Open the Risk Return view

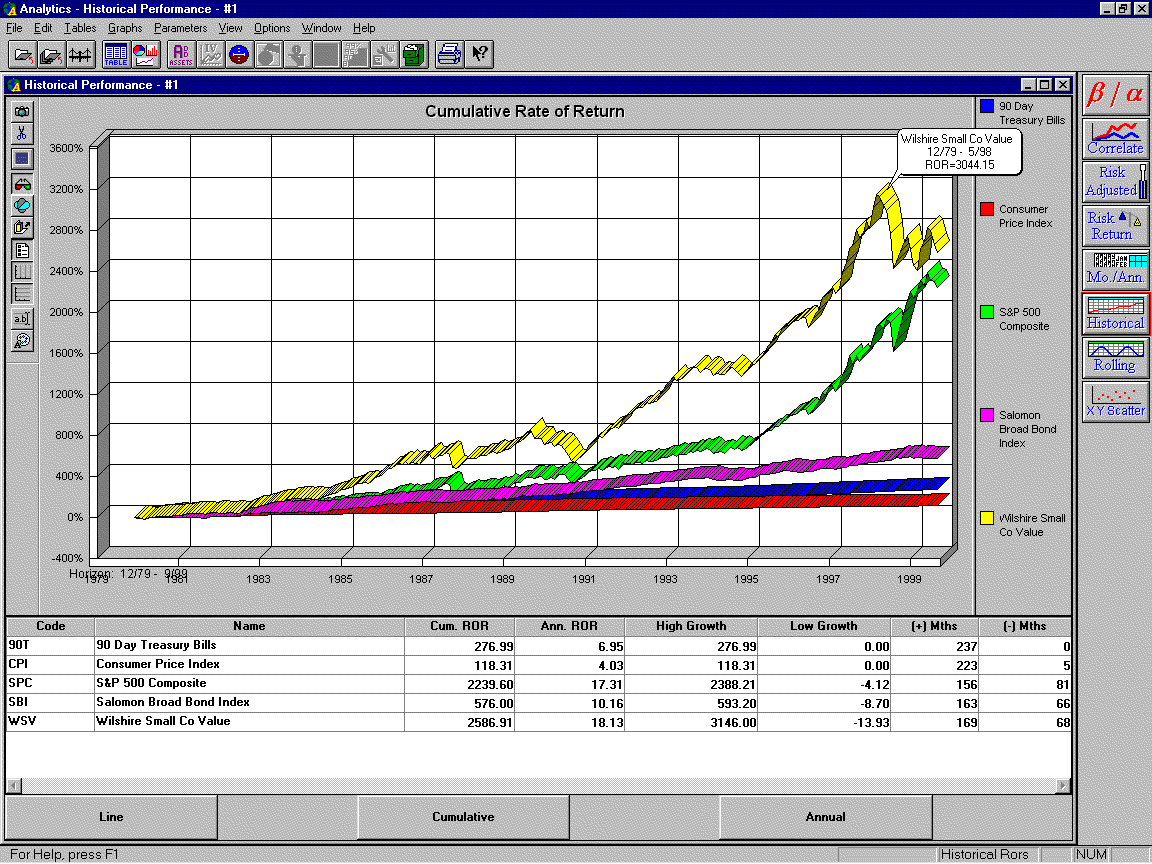[x=1115, y=226]
